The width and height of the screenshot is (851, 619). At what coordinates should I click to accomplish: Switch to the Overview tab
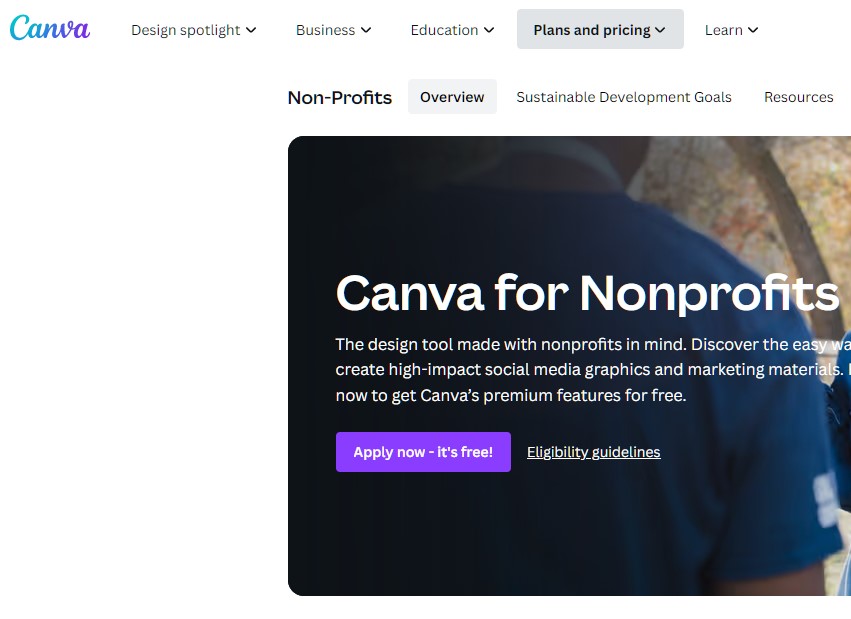[452, 97]
